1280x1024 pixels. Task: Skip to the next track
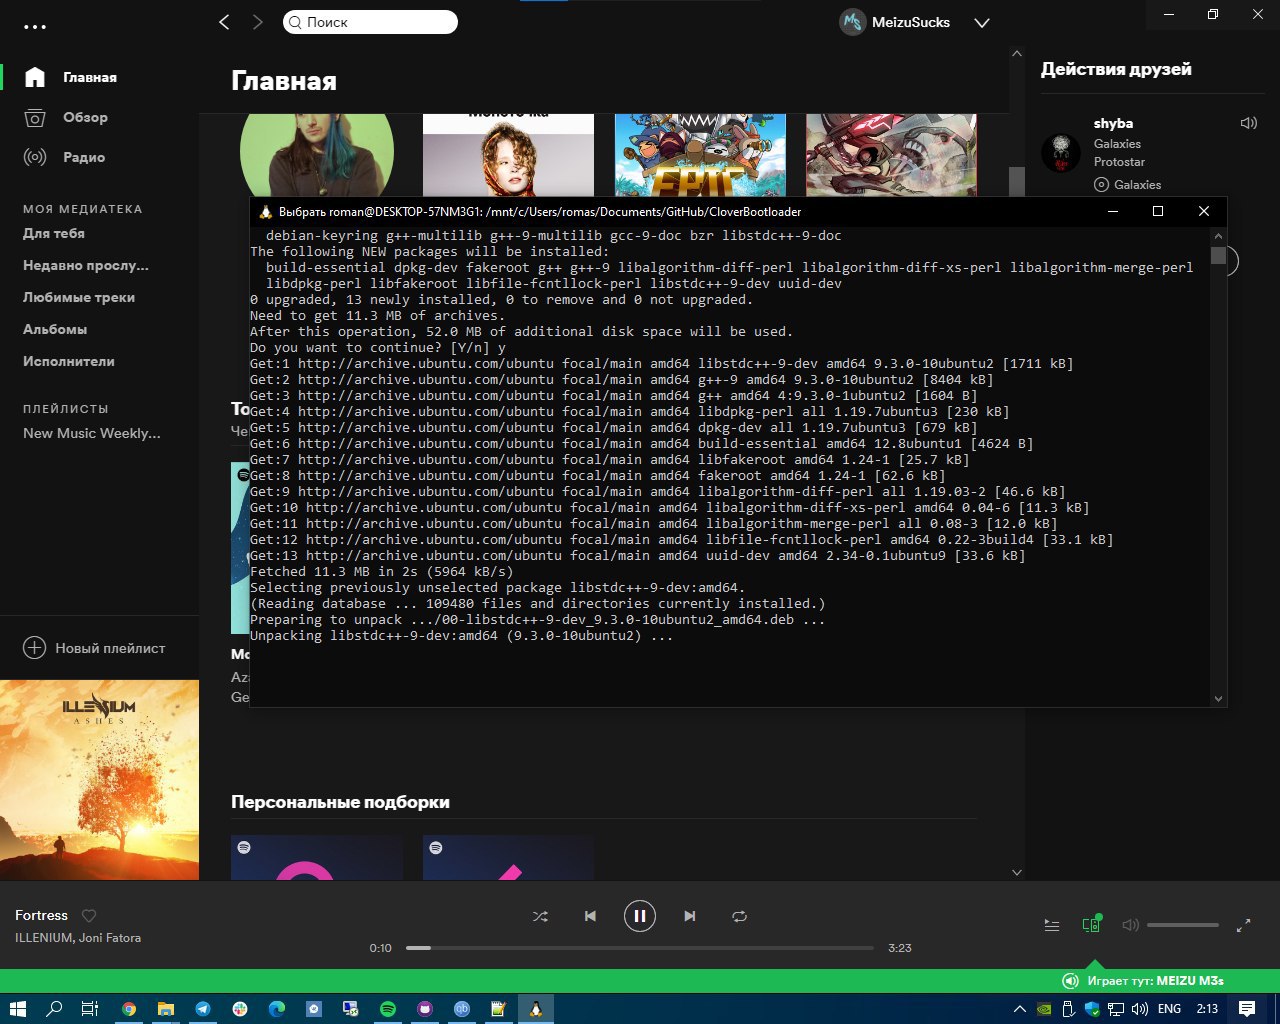click(x=690, y=916)
